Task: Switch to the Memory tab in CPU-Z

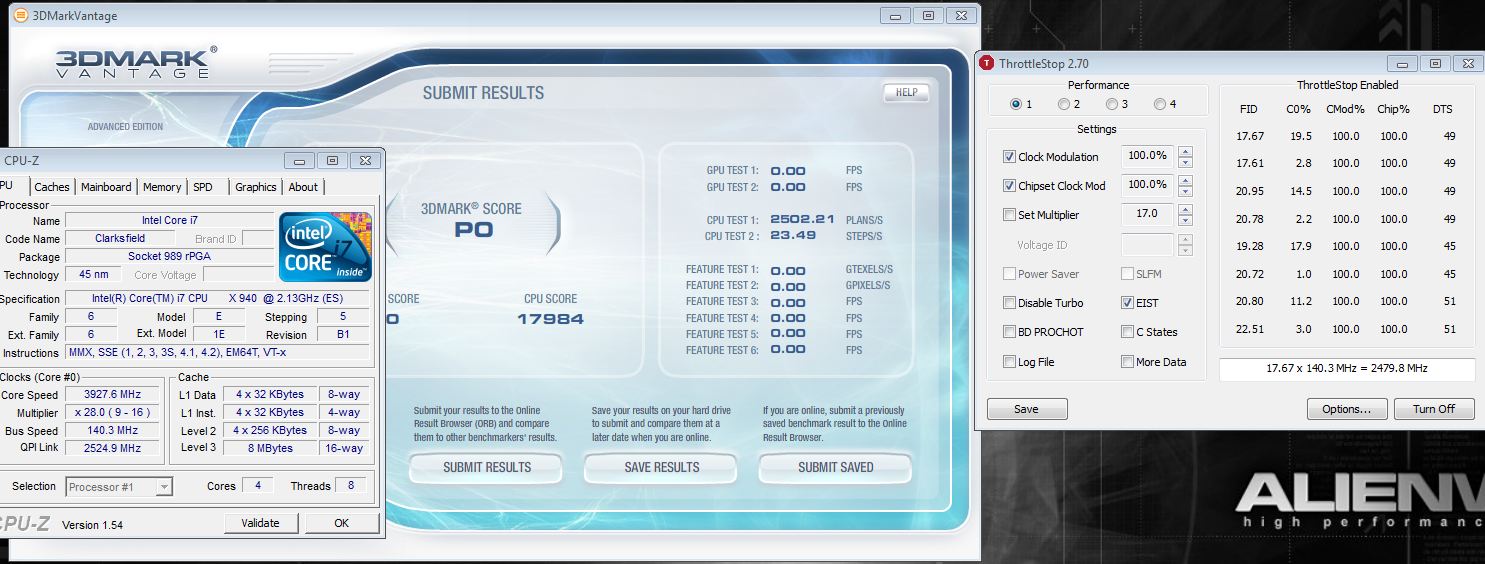Action: point(162,187)
